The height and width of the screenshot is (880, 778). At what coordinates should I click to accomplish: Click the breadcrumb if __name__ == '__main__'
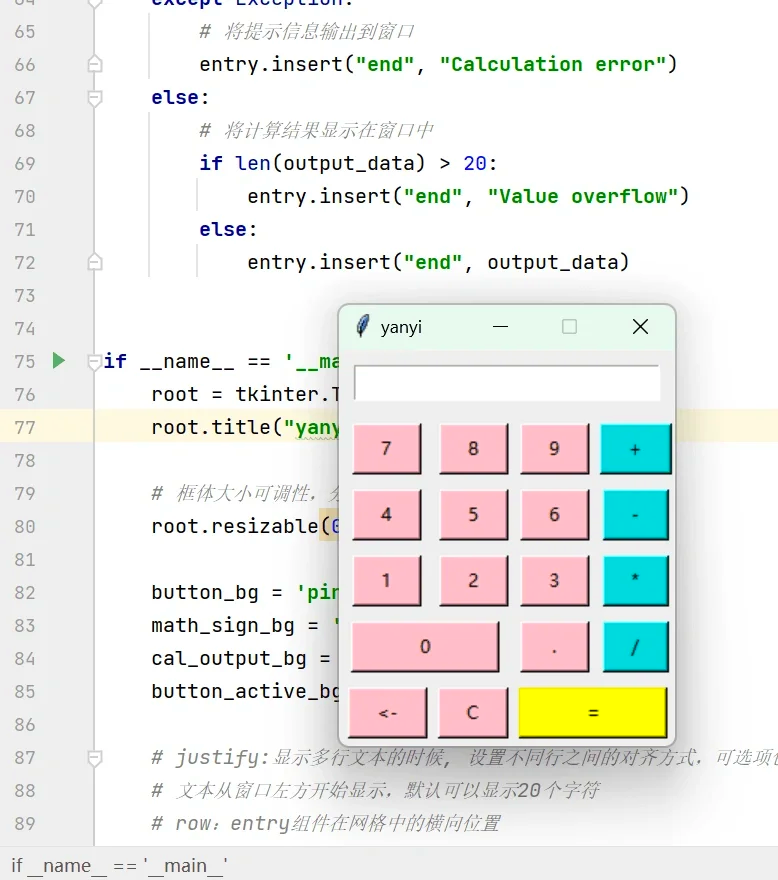tap(120, 865)
